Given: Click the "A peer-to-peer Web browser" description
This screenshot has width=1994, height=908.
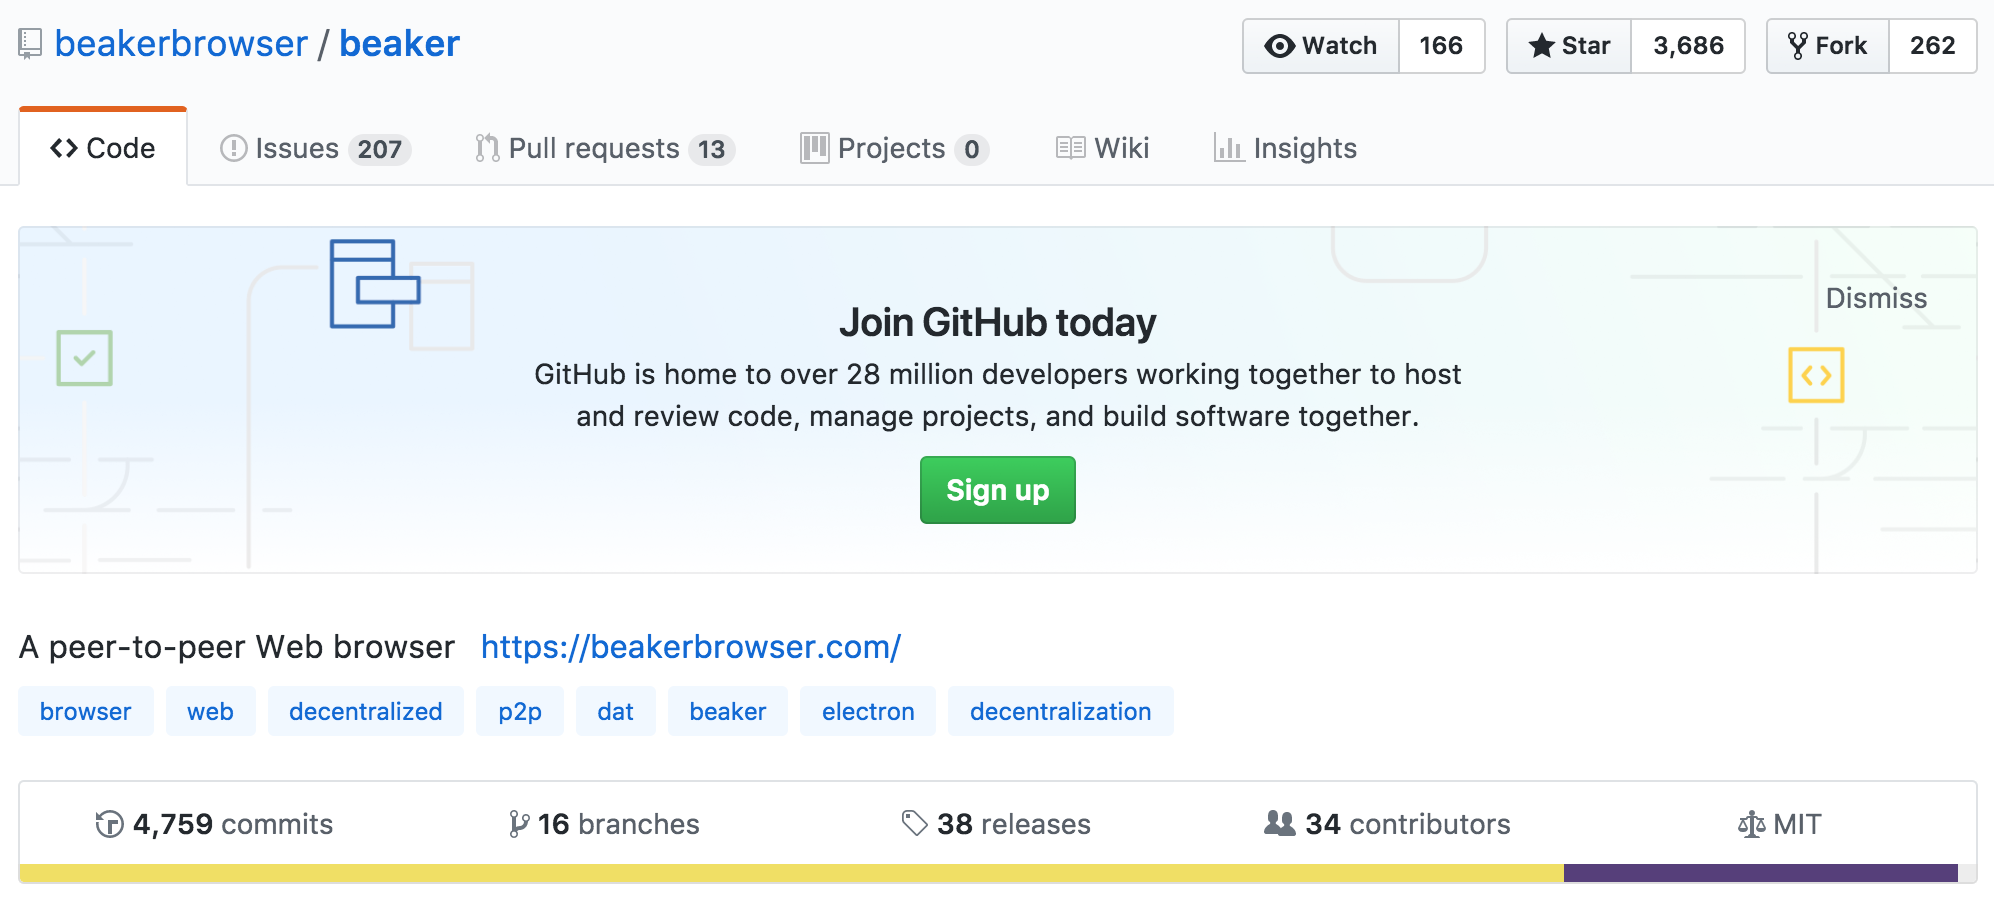Looking at the screenshot, I should [237, 647].
